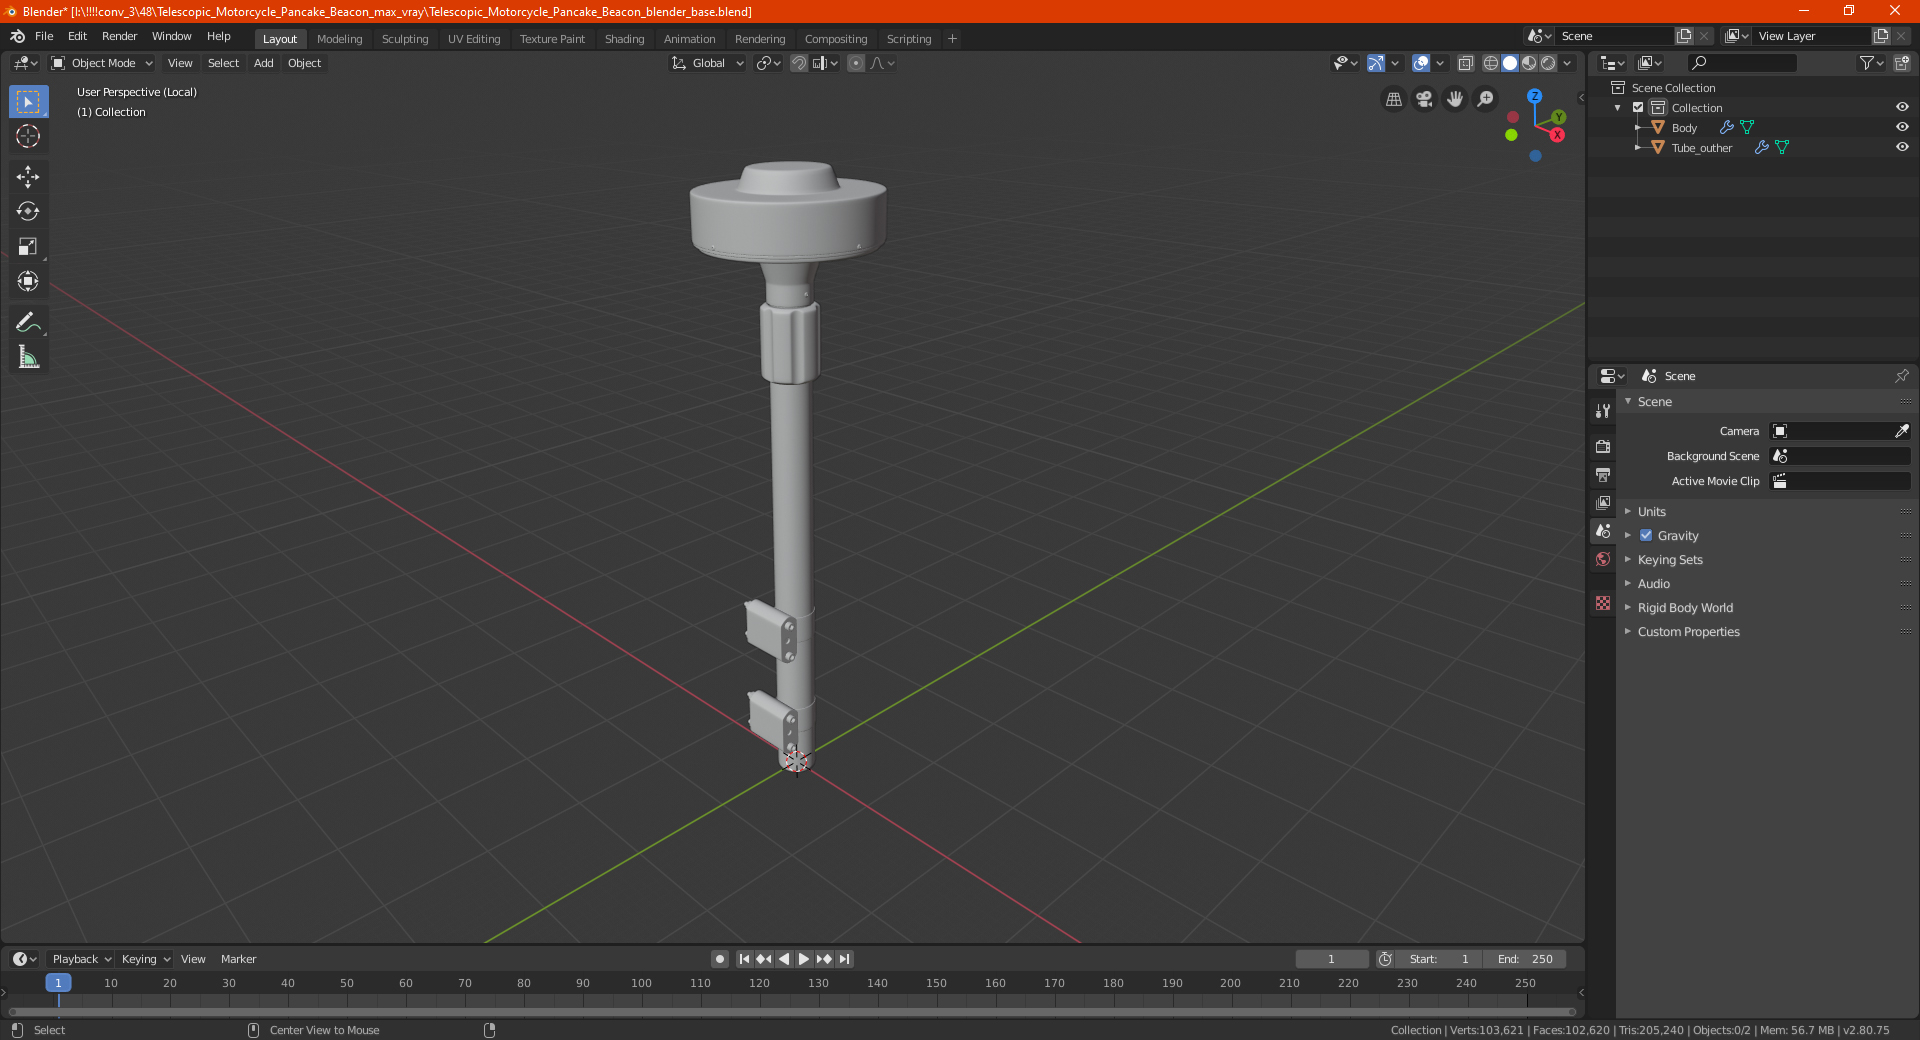
Task: Click the camera eyedropper icon
Action: [x=1901, y=431]
